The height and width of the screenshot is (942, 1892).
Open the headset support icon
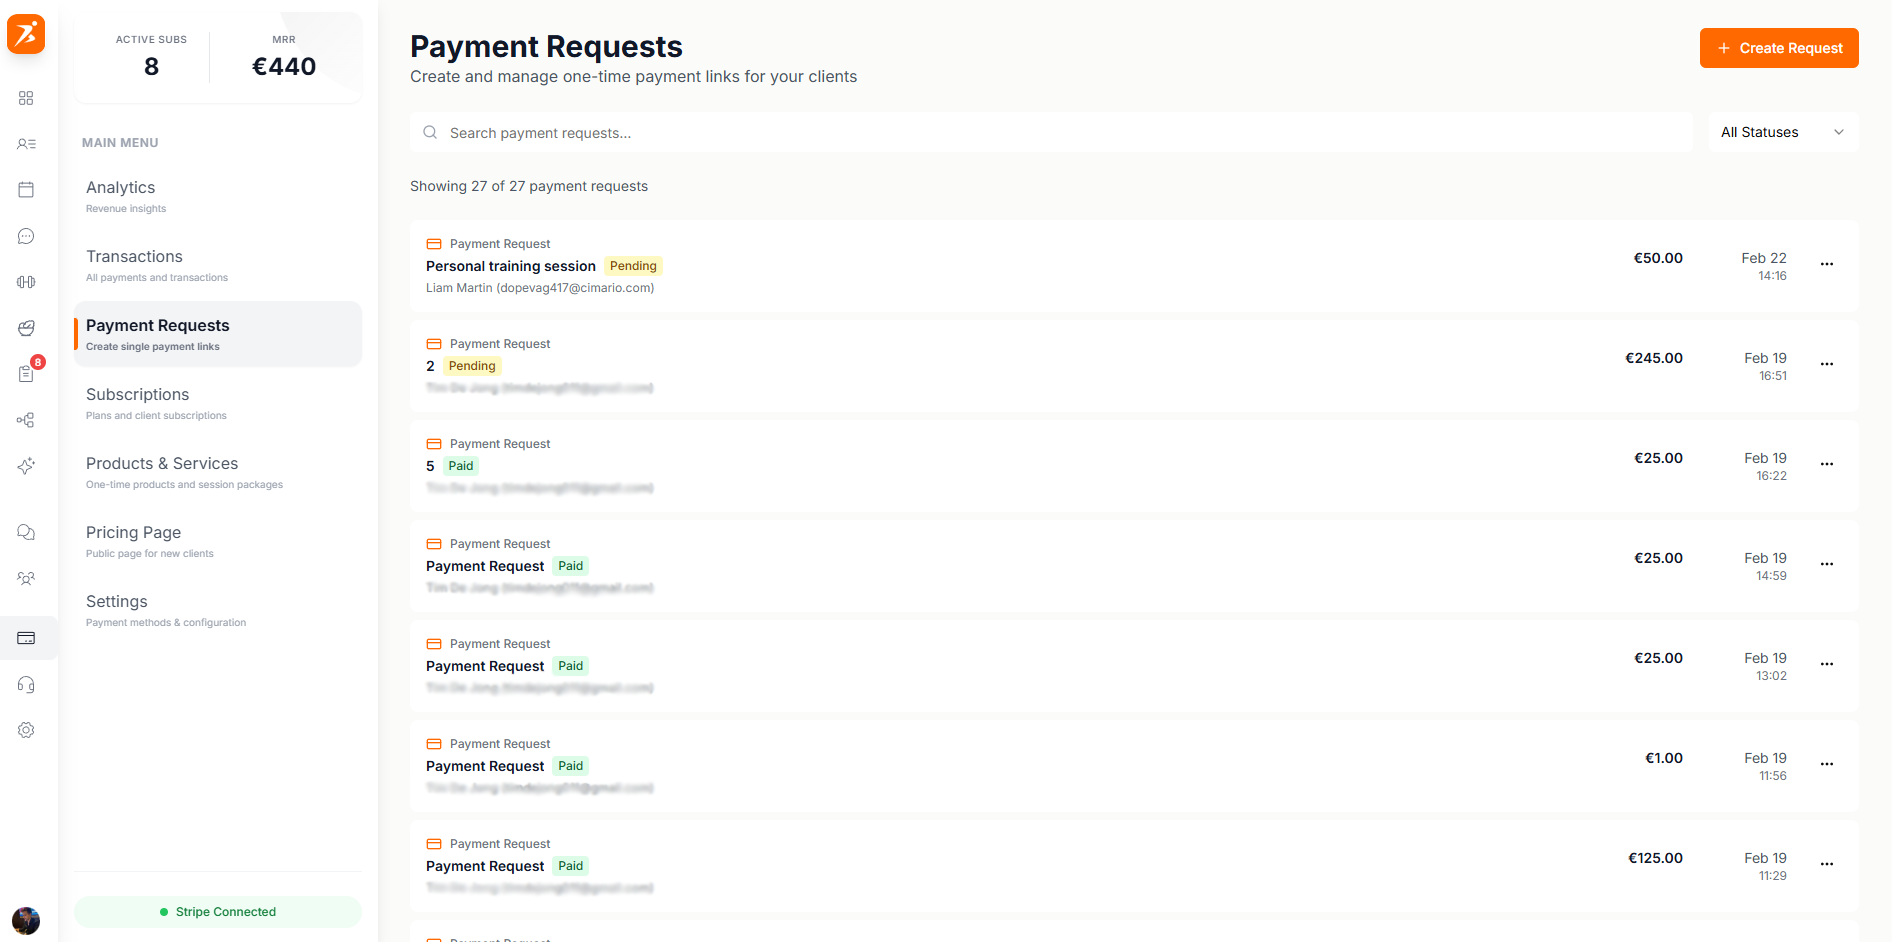click(x=26, y=684)
